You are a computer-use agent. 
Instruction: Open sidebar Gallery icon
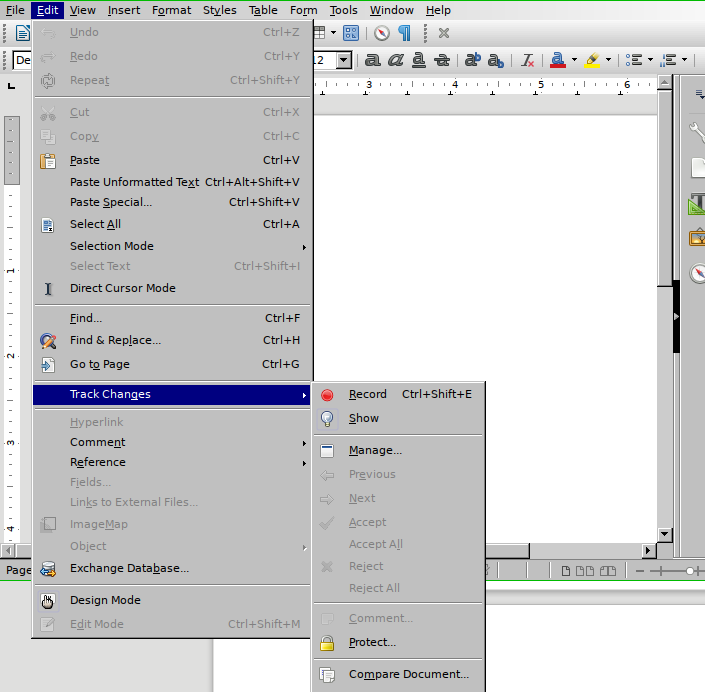[697, 237]
